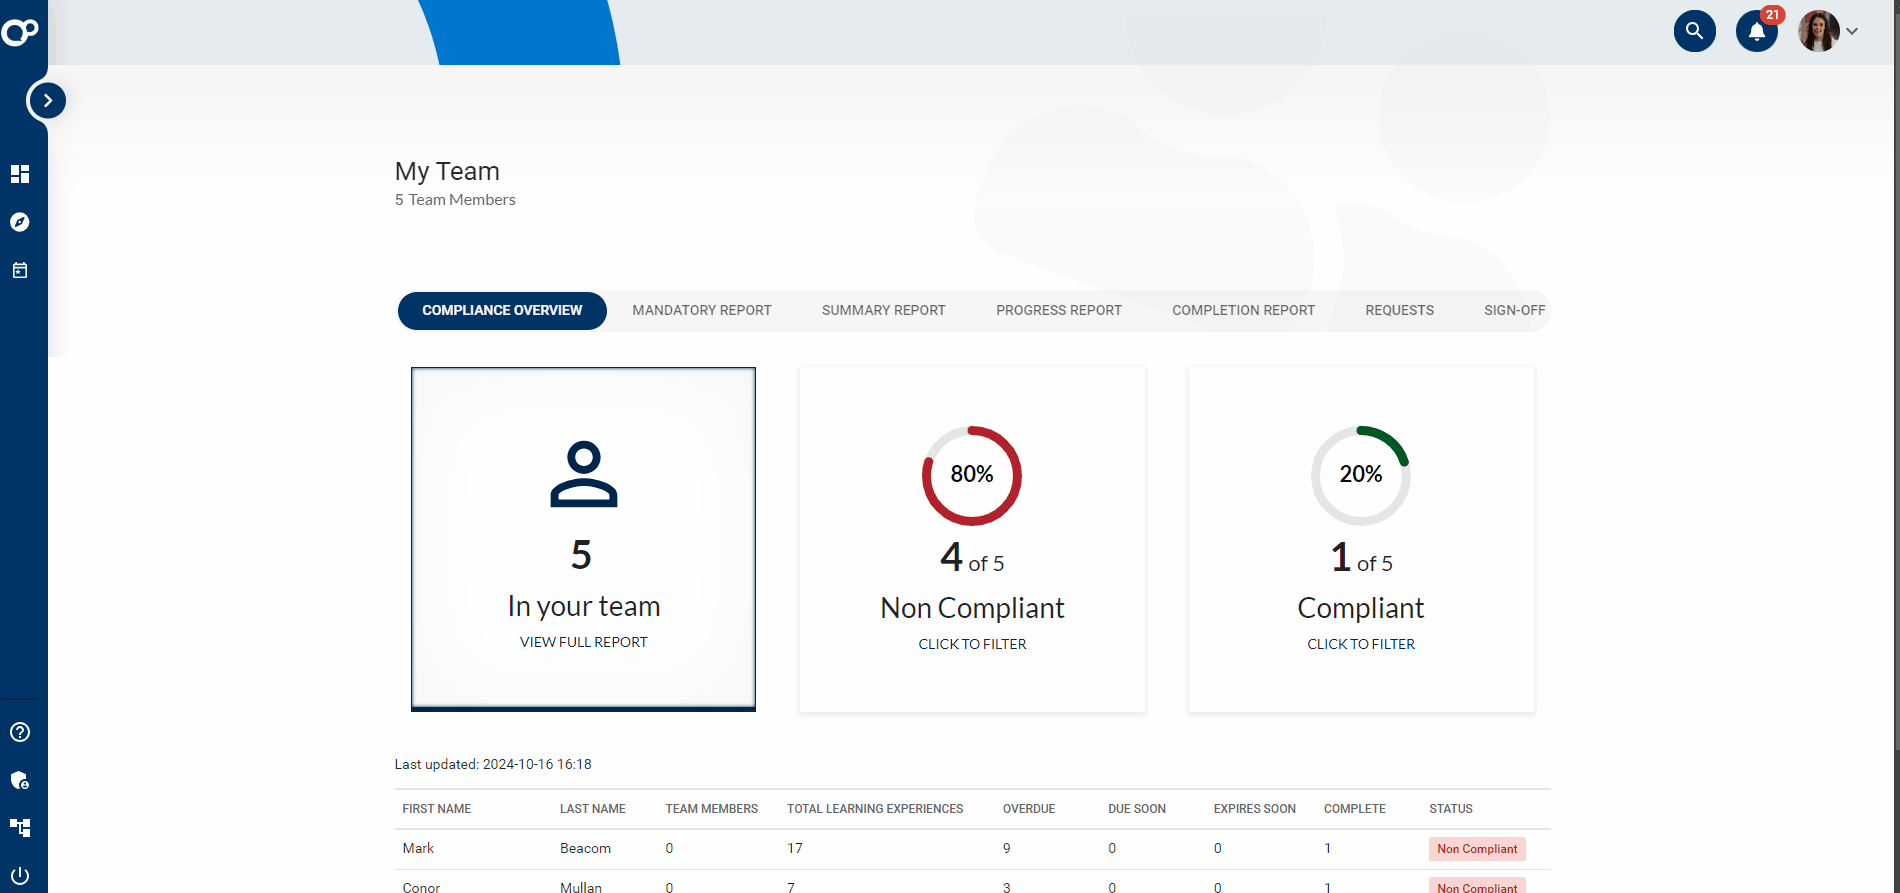Expand the sidebar with arrow button
The height and width of the screenshot is (893, 1900).
tap(47, 101)
